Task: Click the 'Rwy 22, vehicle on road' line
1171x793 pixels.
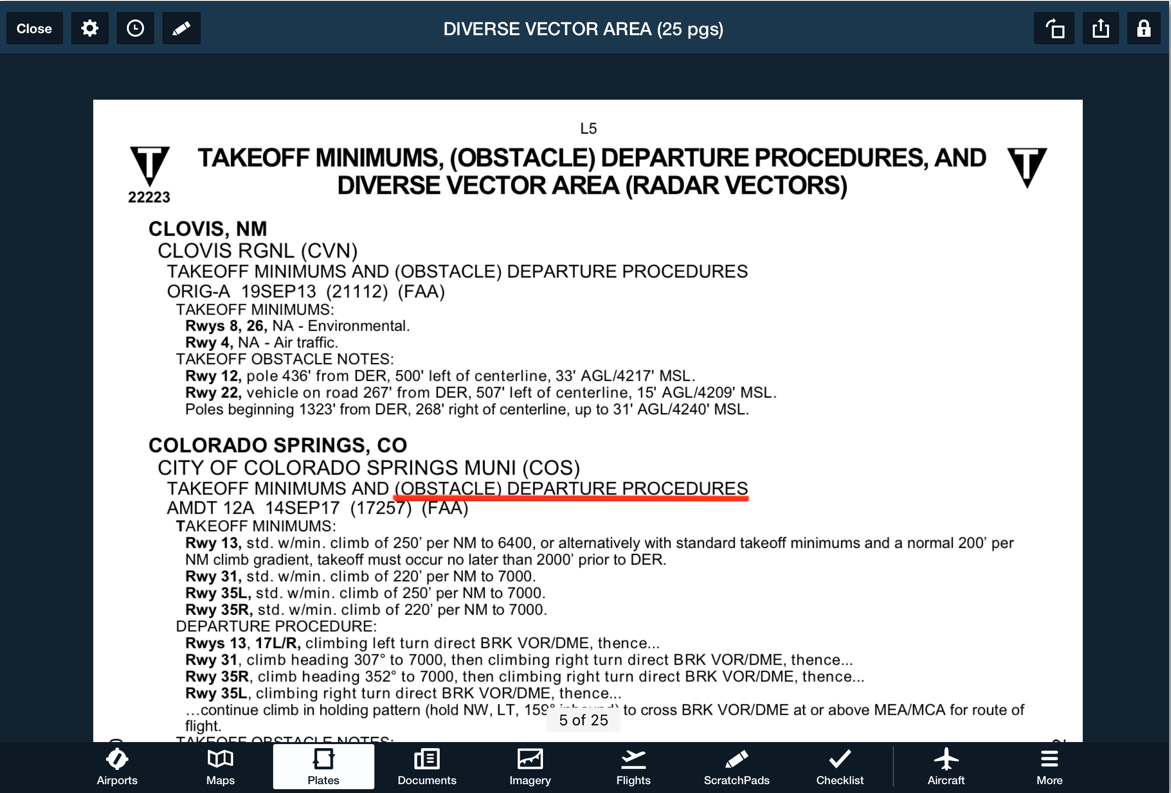Action: coord(481,393)
